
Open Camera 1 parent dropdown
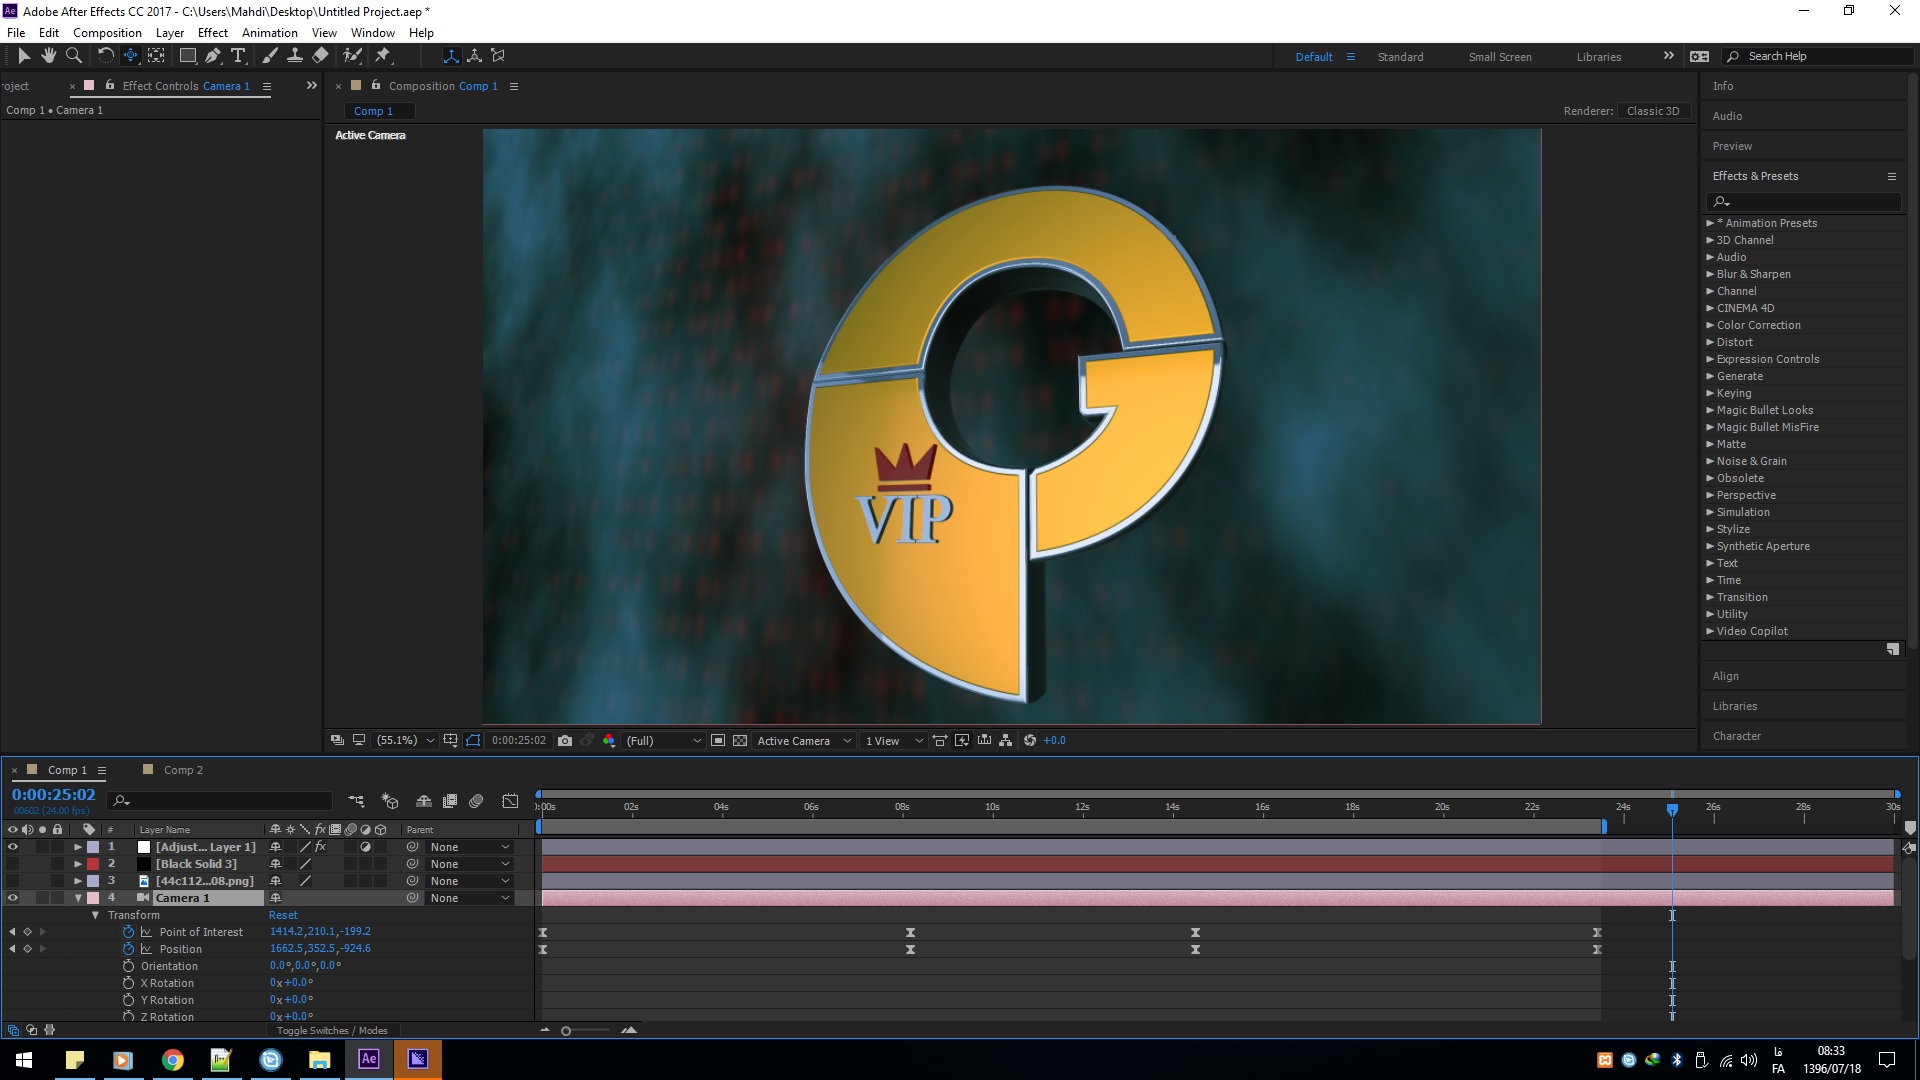pyautogui.click(x=469, y=898)
